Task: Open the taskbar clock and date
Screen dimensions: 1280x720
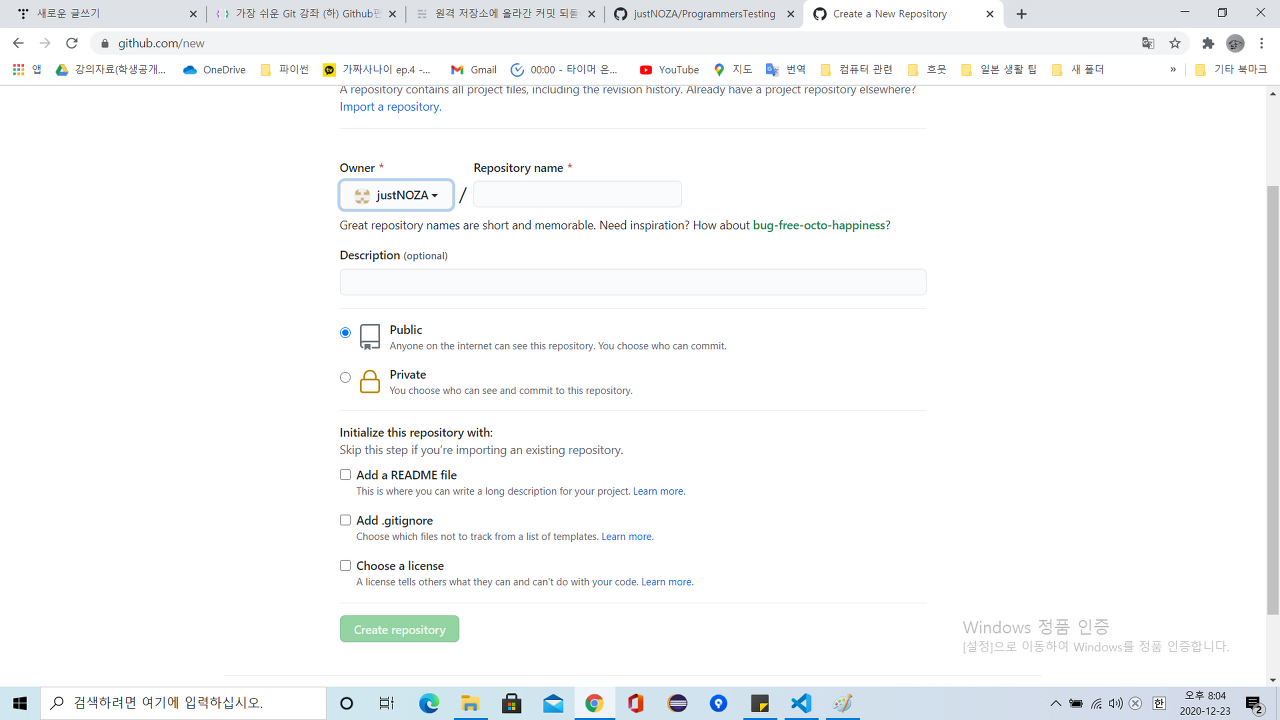Action: (1204, 703)
